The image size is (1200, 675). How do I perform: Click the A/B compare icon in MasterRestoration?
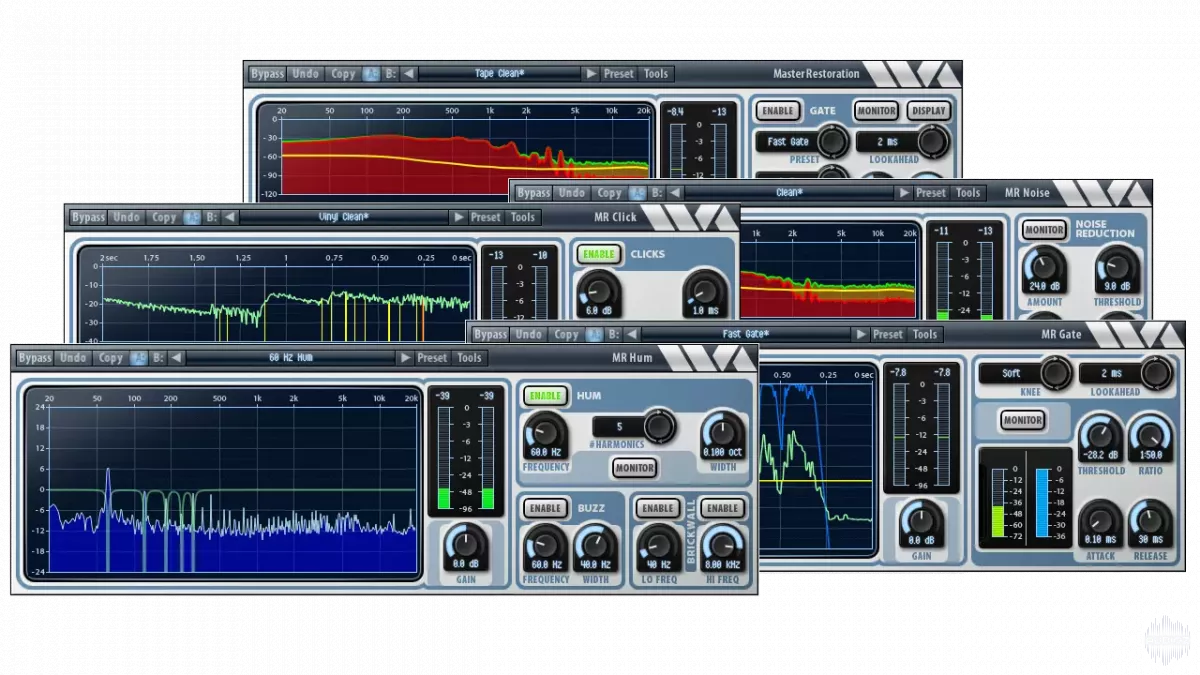(x=371, y=74)
